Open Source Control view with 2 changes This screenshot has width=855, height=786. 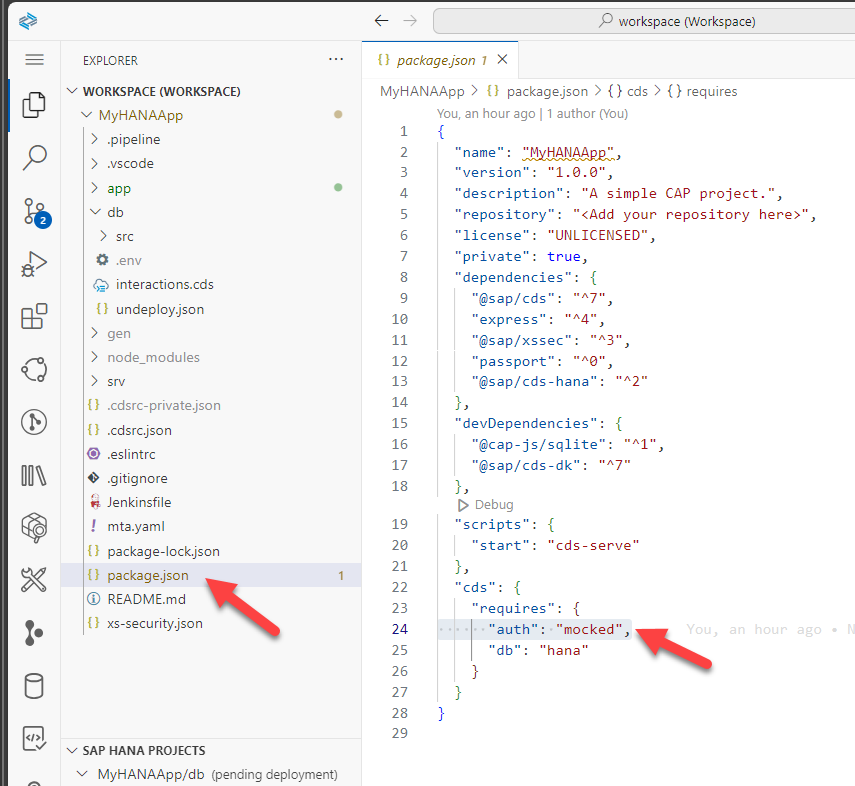point(36,212)
